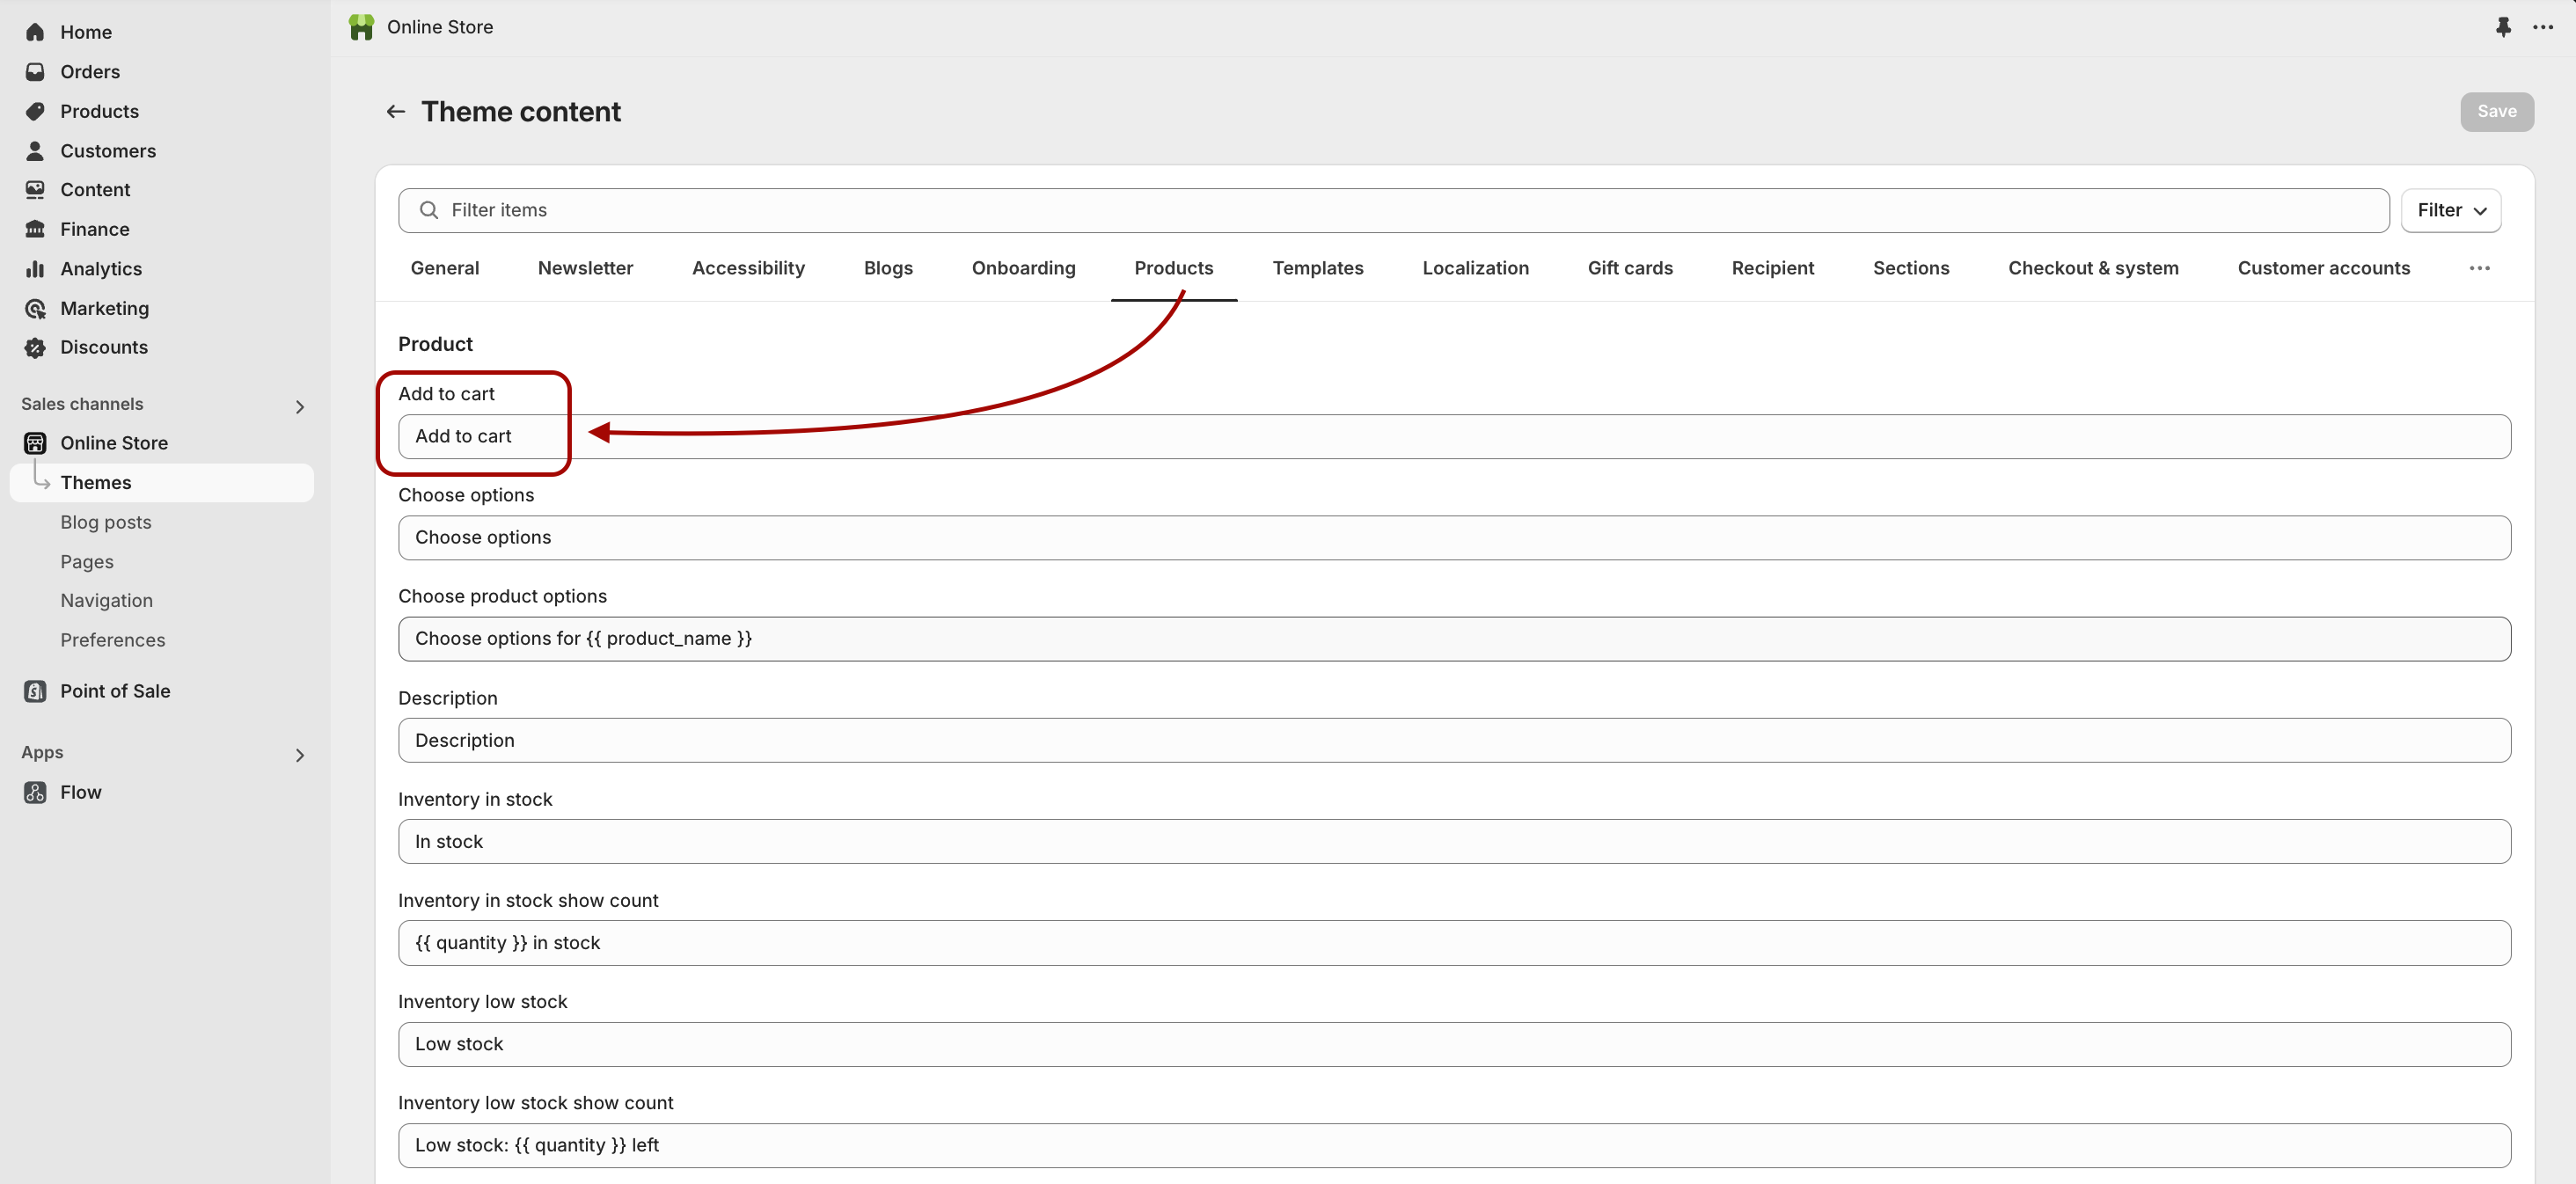Open Themes in the sidebar
The width and height of the screenshot is (2576, 1184).
tap(162, 482)
